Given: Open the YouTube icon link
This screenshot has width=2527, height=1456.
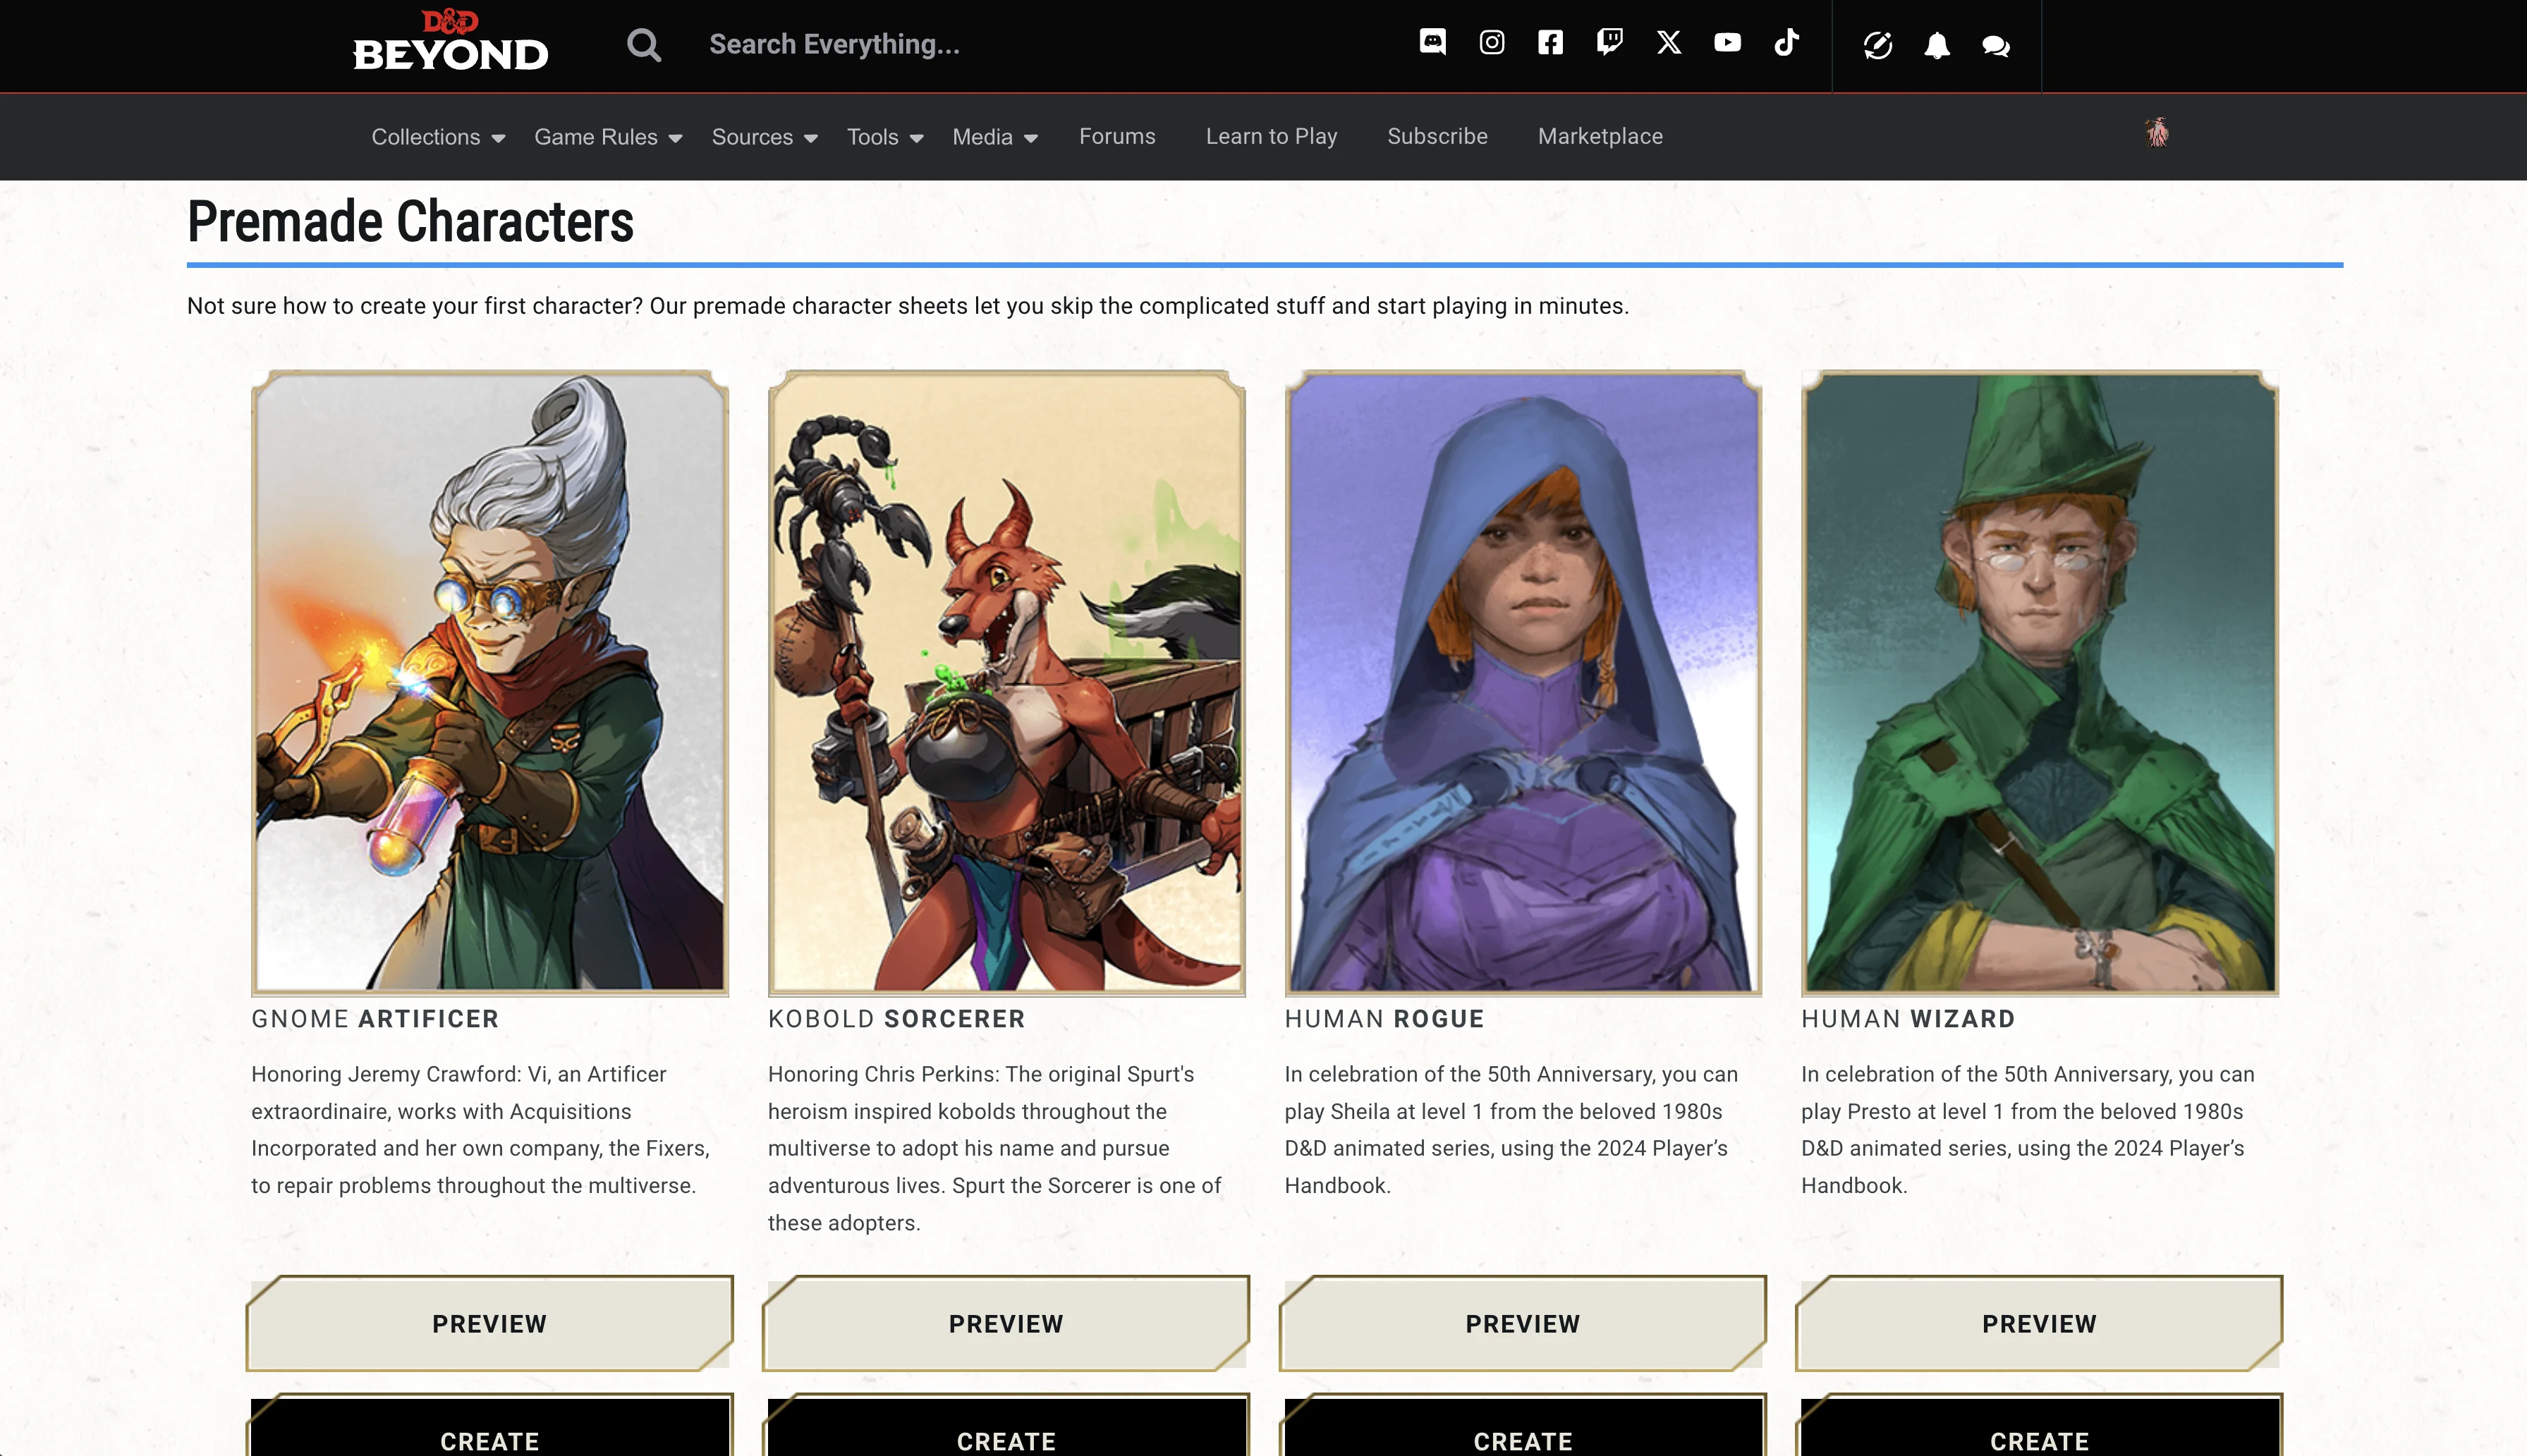Looking at the screenshot, I should [x=1727, y=42].
